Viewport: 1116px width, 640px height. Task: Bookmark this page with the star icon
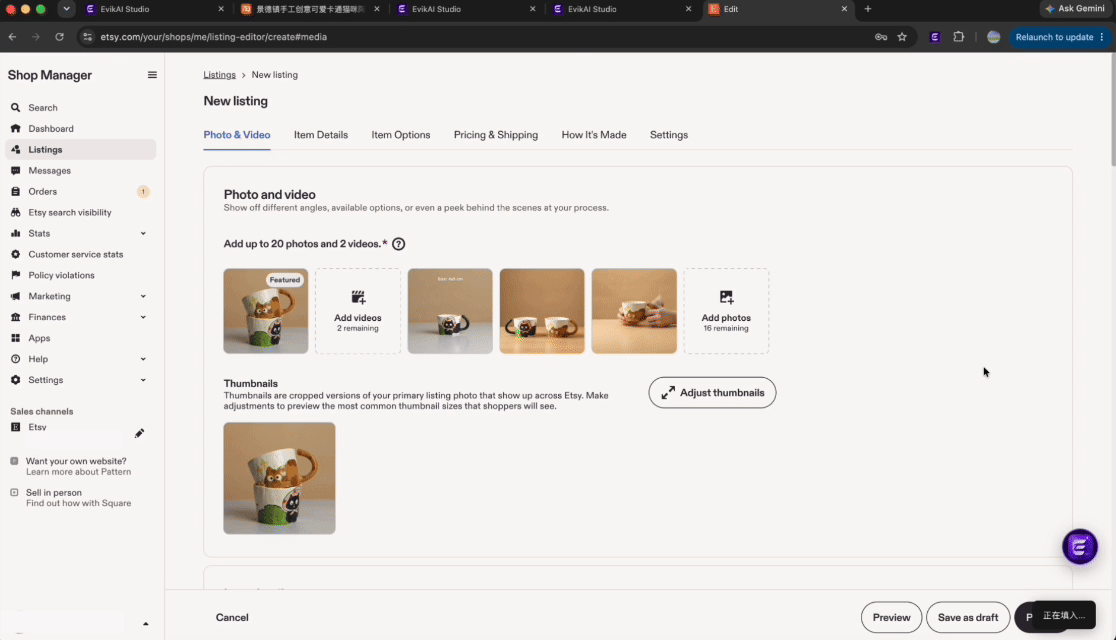(x=902, y=37)
